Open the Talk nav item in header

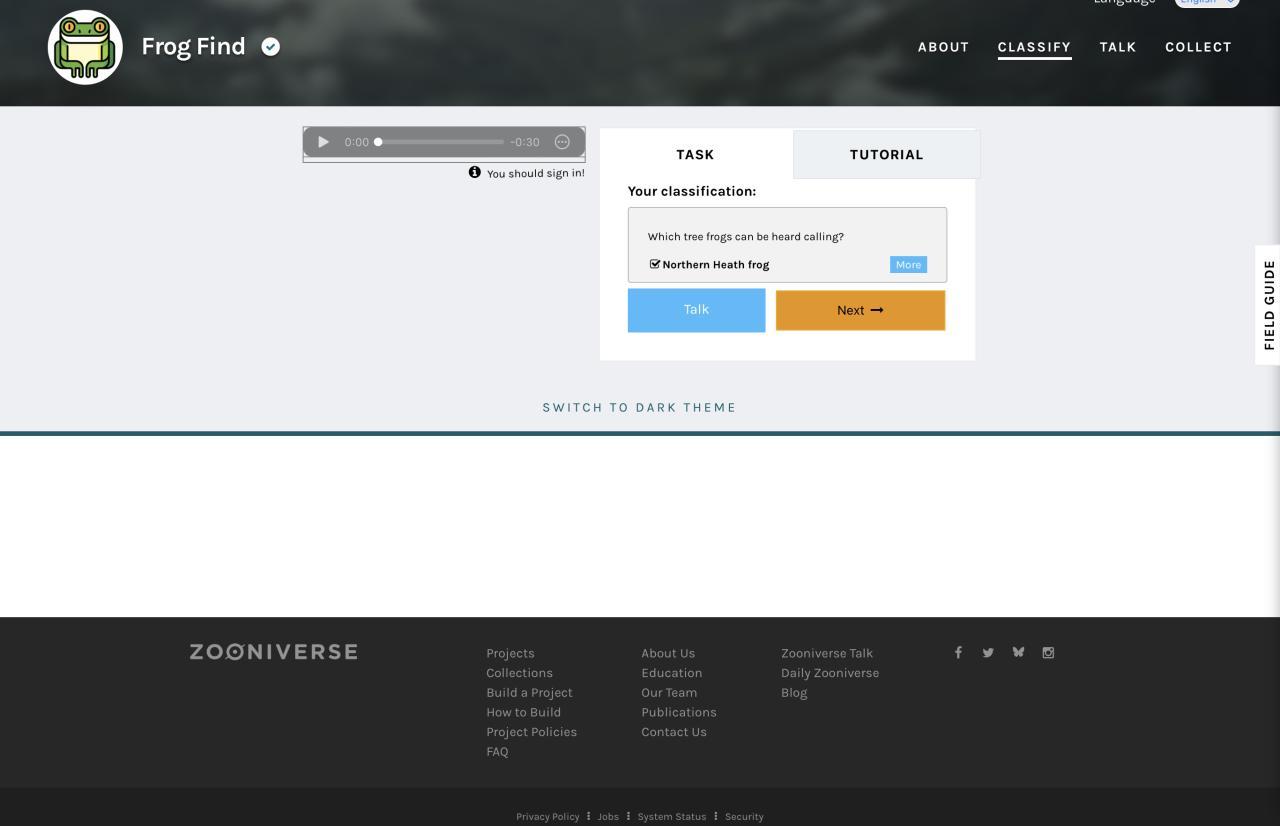(x=1118, y=47)
